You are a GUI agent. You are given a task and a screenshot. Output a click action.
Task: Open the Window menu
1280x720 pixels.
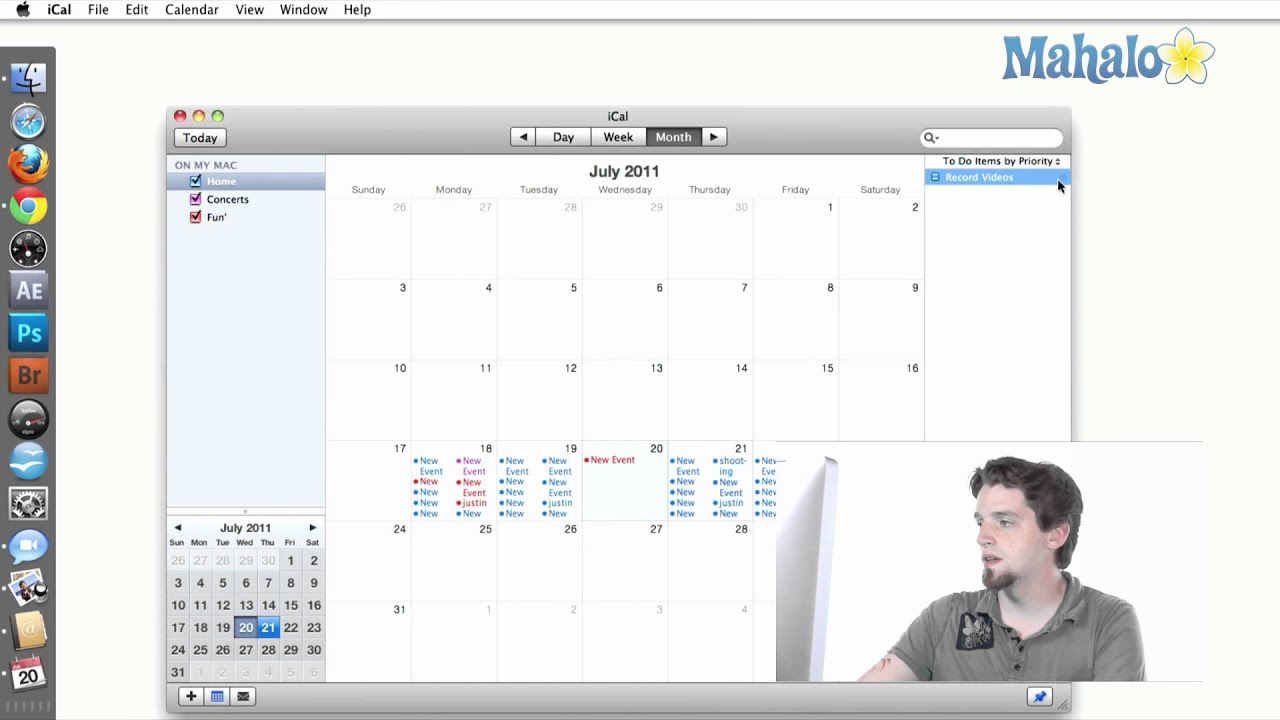click(x=303, y=10)
